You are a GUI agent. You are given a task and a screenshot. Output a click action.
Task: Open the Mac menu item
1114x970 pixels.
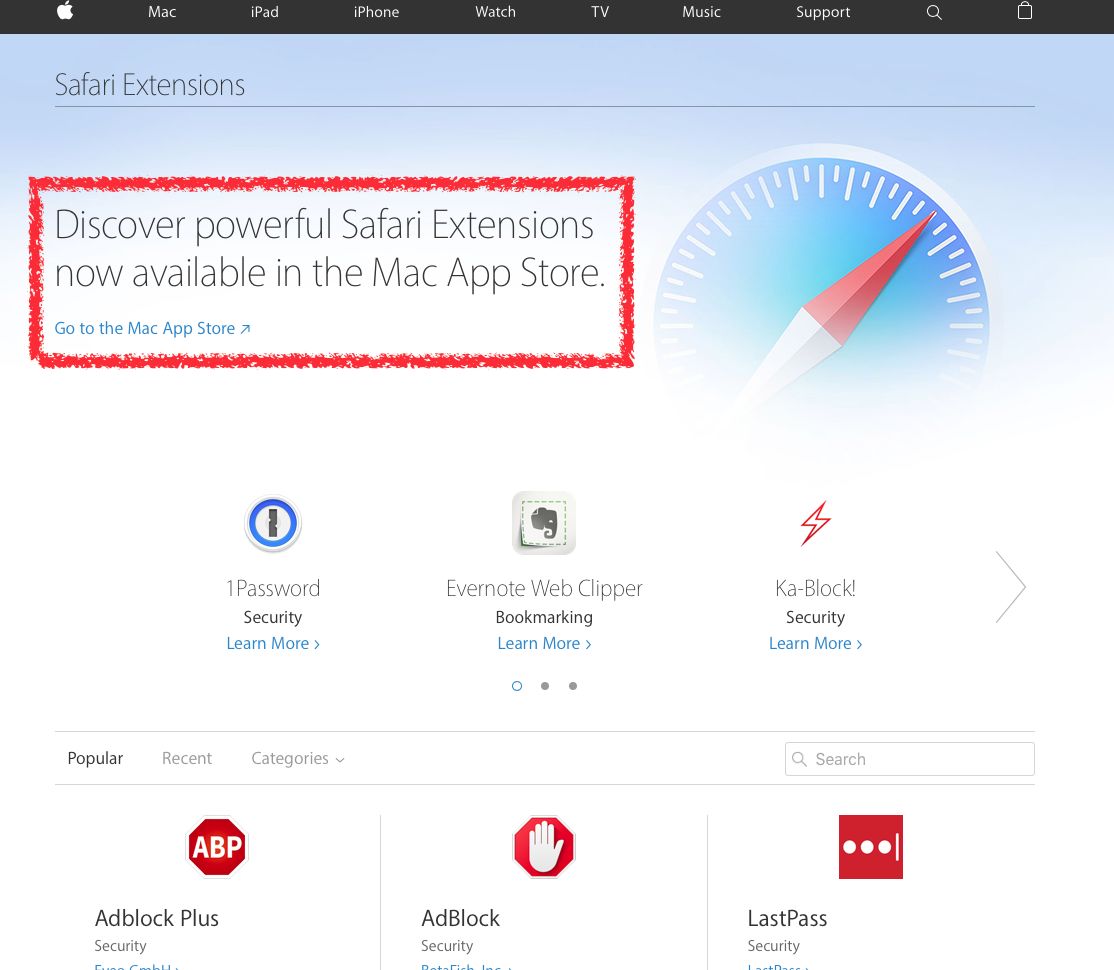[162, 11]
